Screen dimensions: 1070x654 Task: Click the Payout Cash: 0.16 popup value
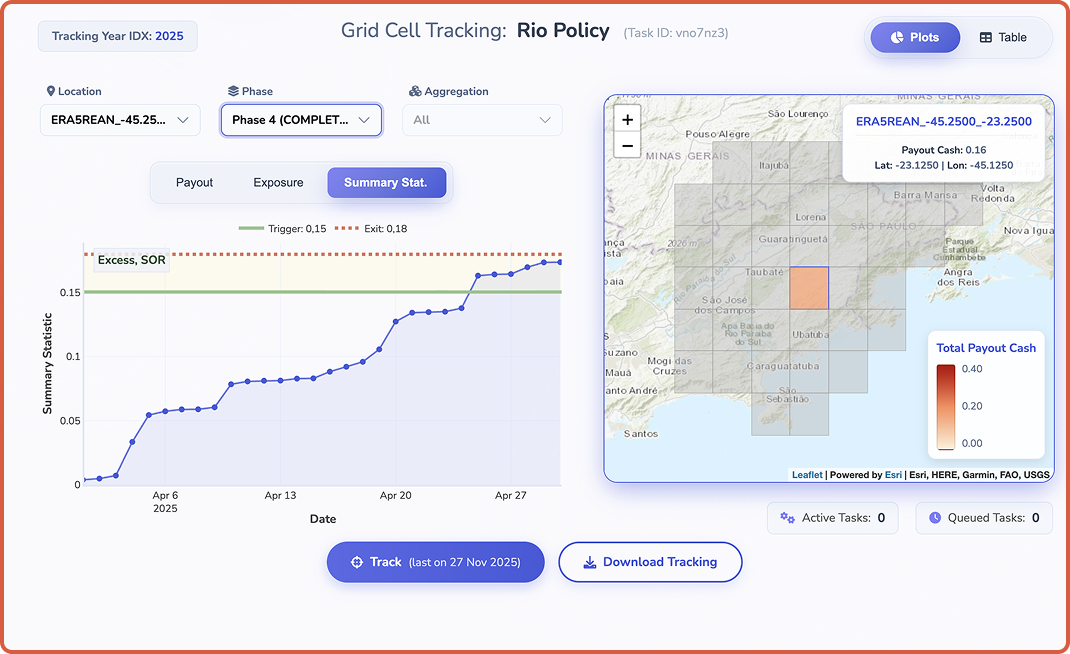pos(944,150)
